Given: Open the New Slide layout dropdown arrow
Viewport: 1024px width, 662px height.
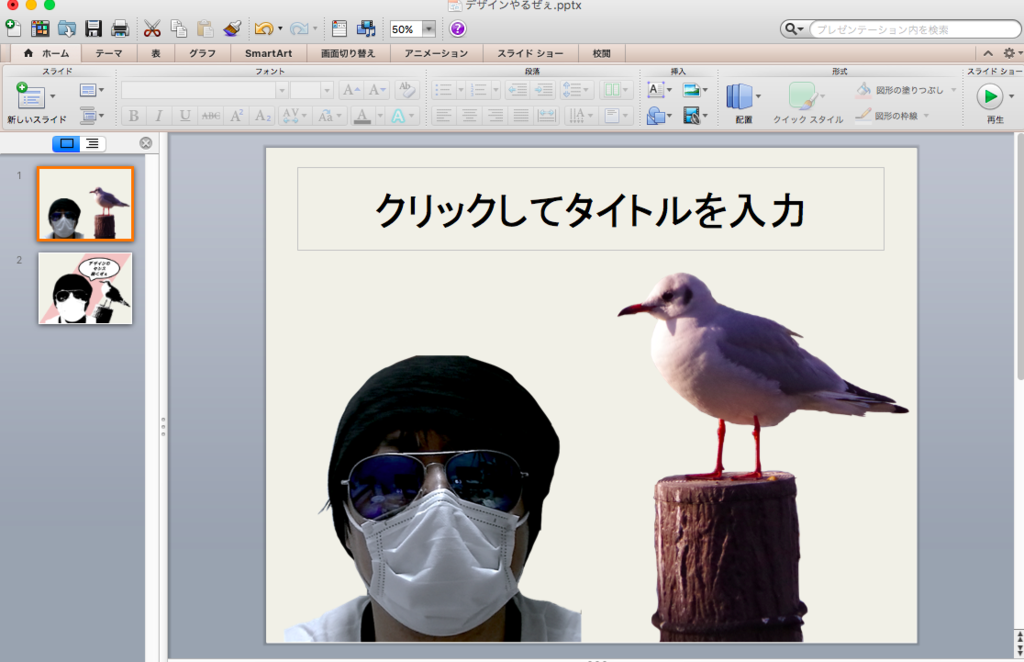Looking at the screenshot, I should [x=53, y=97].
